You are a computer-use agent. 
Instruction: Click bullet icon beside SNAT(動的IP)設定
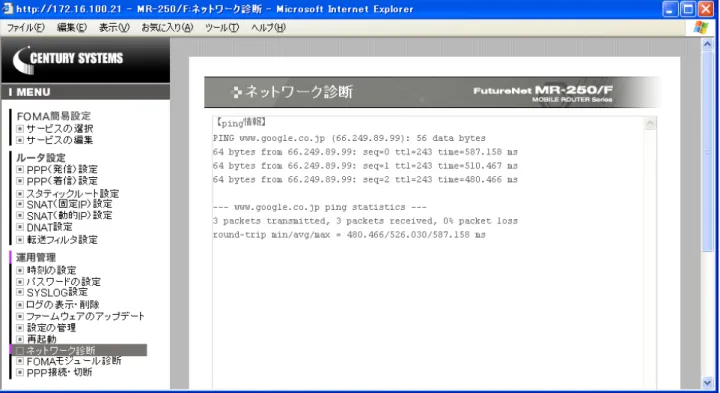[20, 215]
